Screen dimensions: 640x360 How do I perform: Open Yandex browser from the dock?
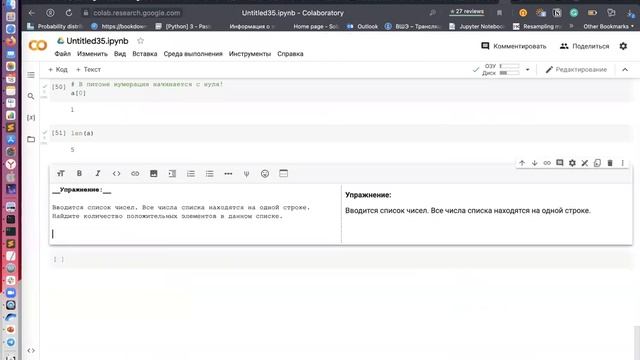pyautogui.click(x=11, y=164)
